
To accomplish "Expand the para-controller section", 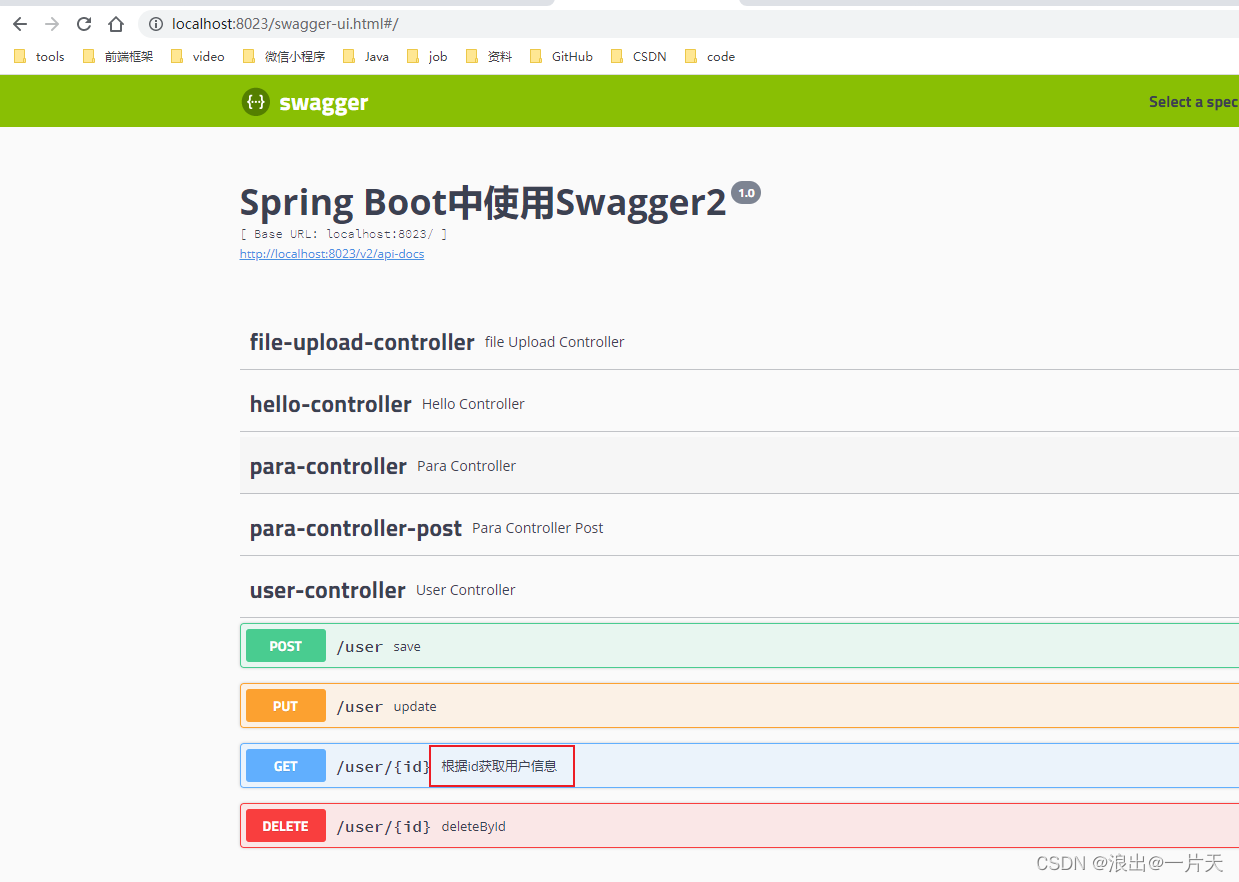I will [328, 466].
